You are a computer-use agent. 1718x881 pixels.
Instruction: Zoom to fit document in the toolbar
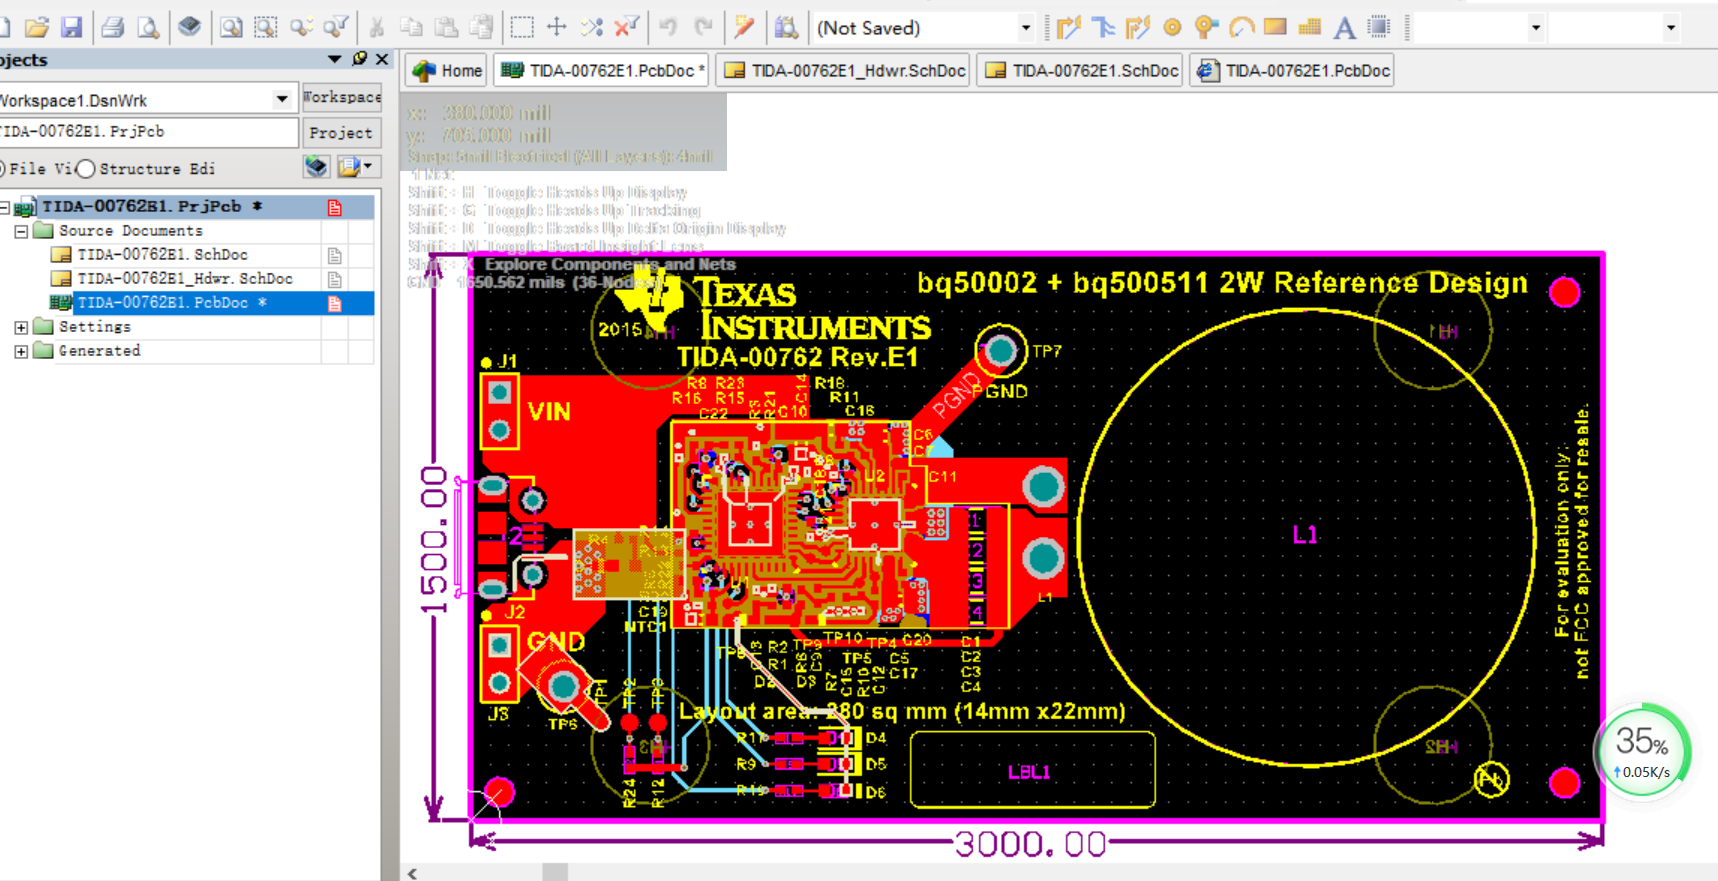click(x=231, y=27)
